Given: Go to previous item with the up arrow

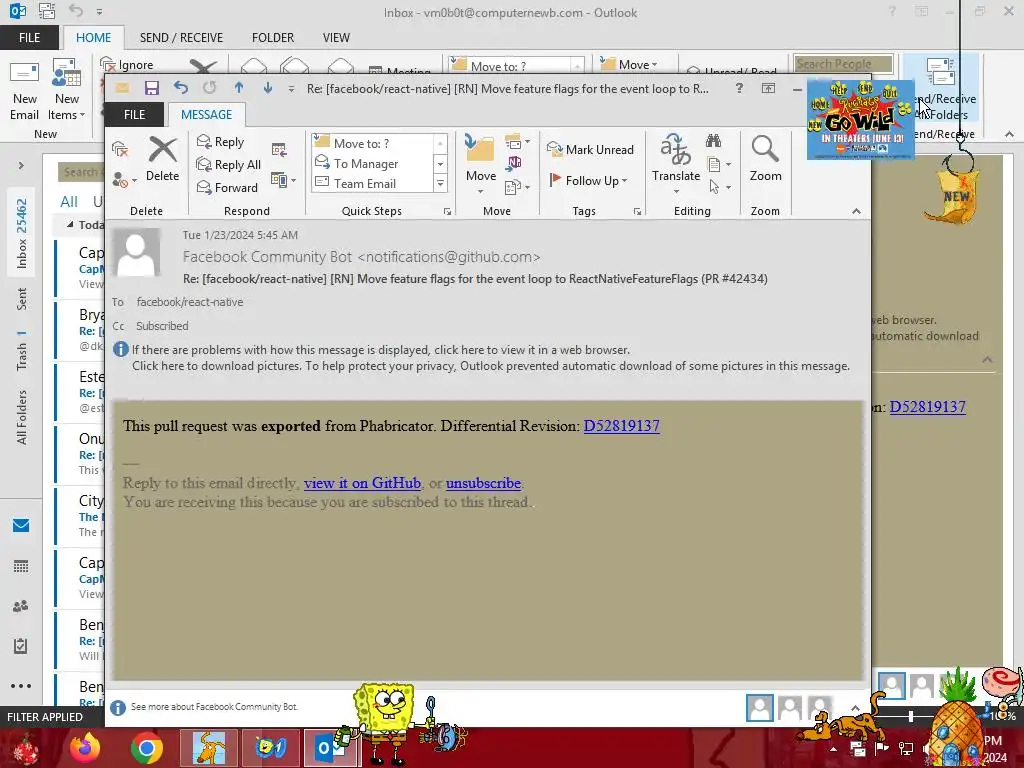Looking at the screenshot, I should [239, 88].
